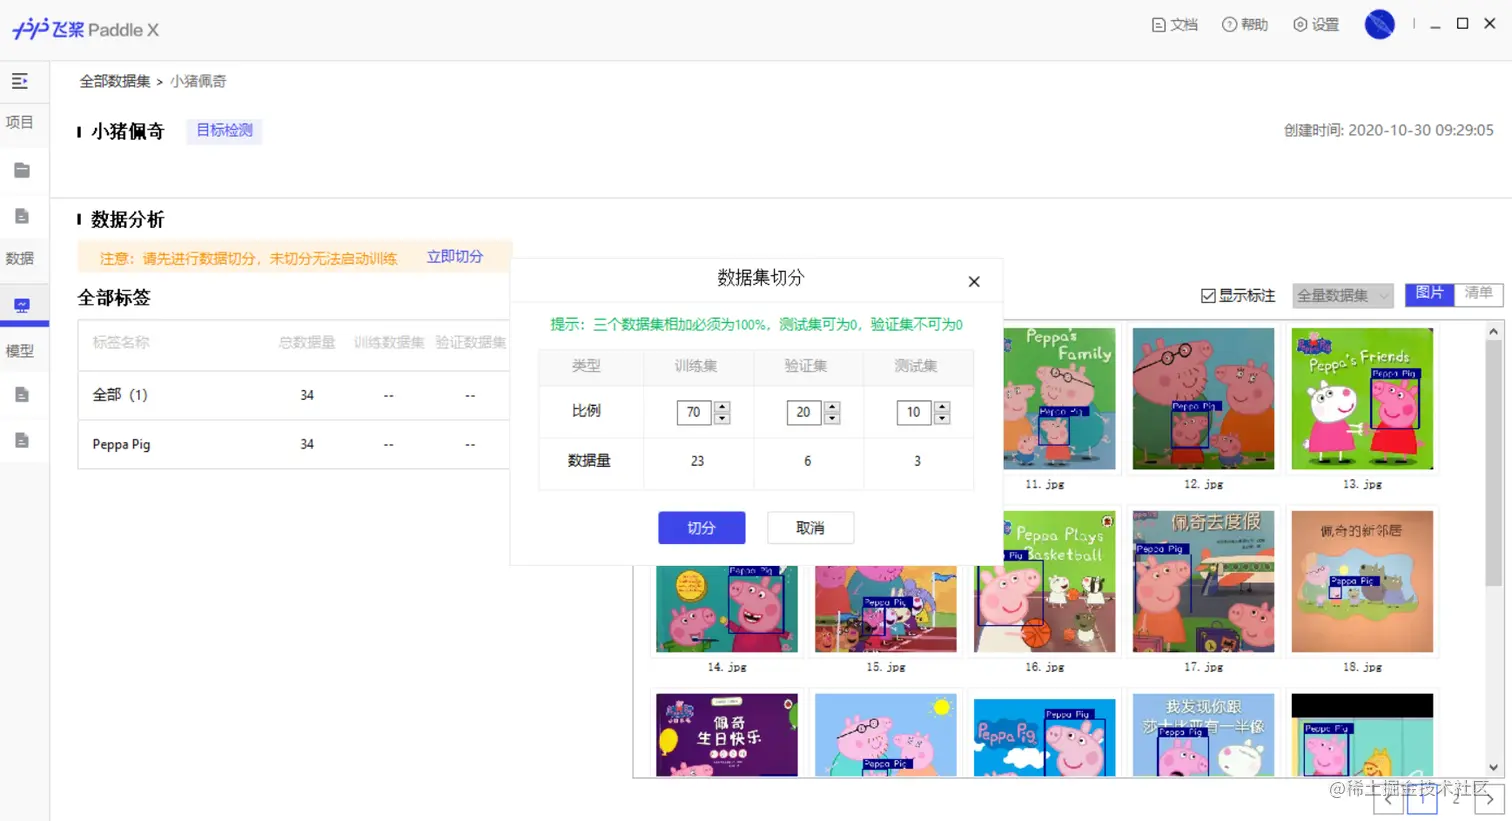Decrease the 训练集 ratio with down arrow
The width and height of the screenshot is (1512, 821).
(722, 418)
